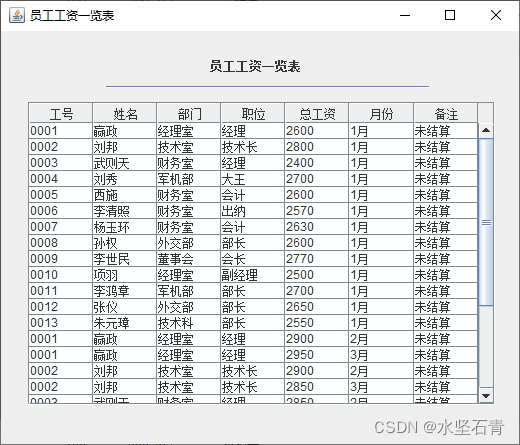The image size is (520, 445).
Task: Click the 月份 column header
Action: (381, 114)
